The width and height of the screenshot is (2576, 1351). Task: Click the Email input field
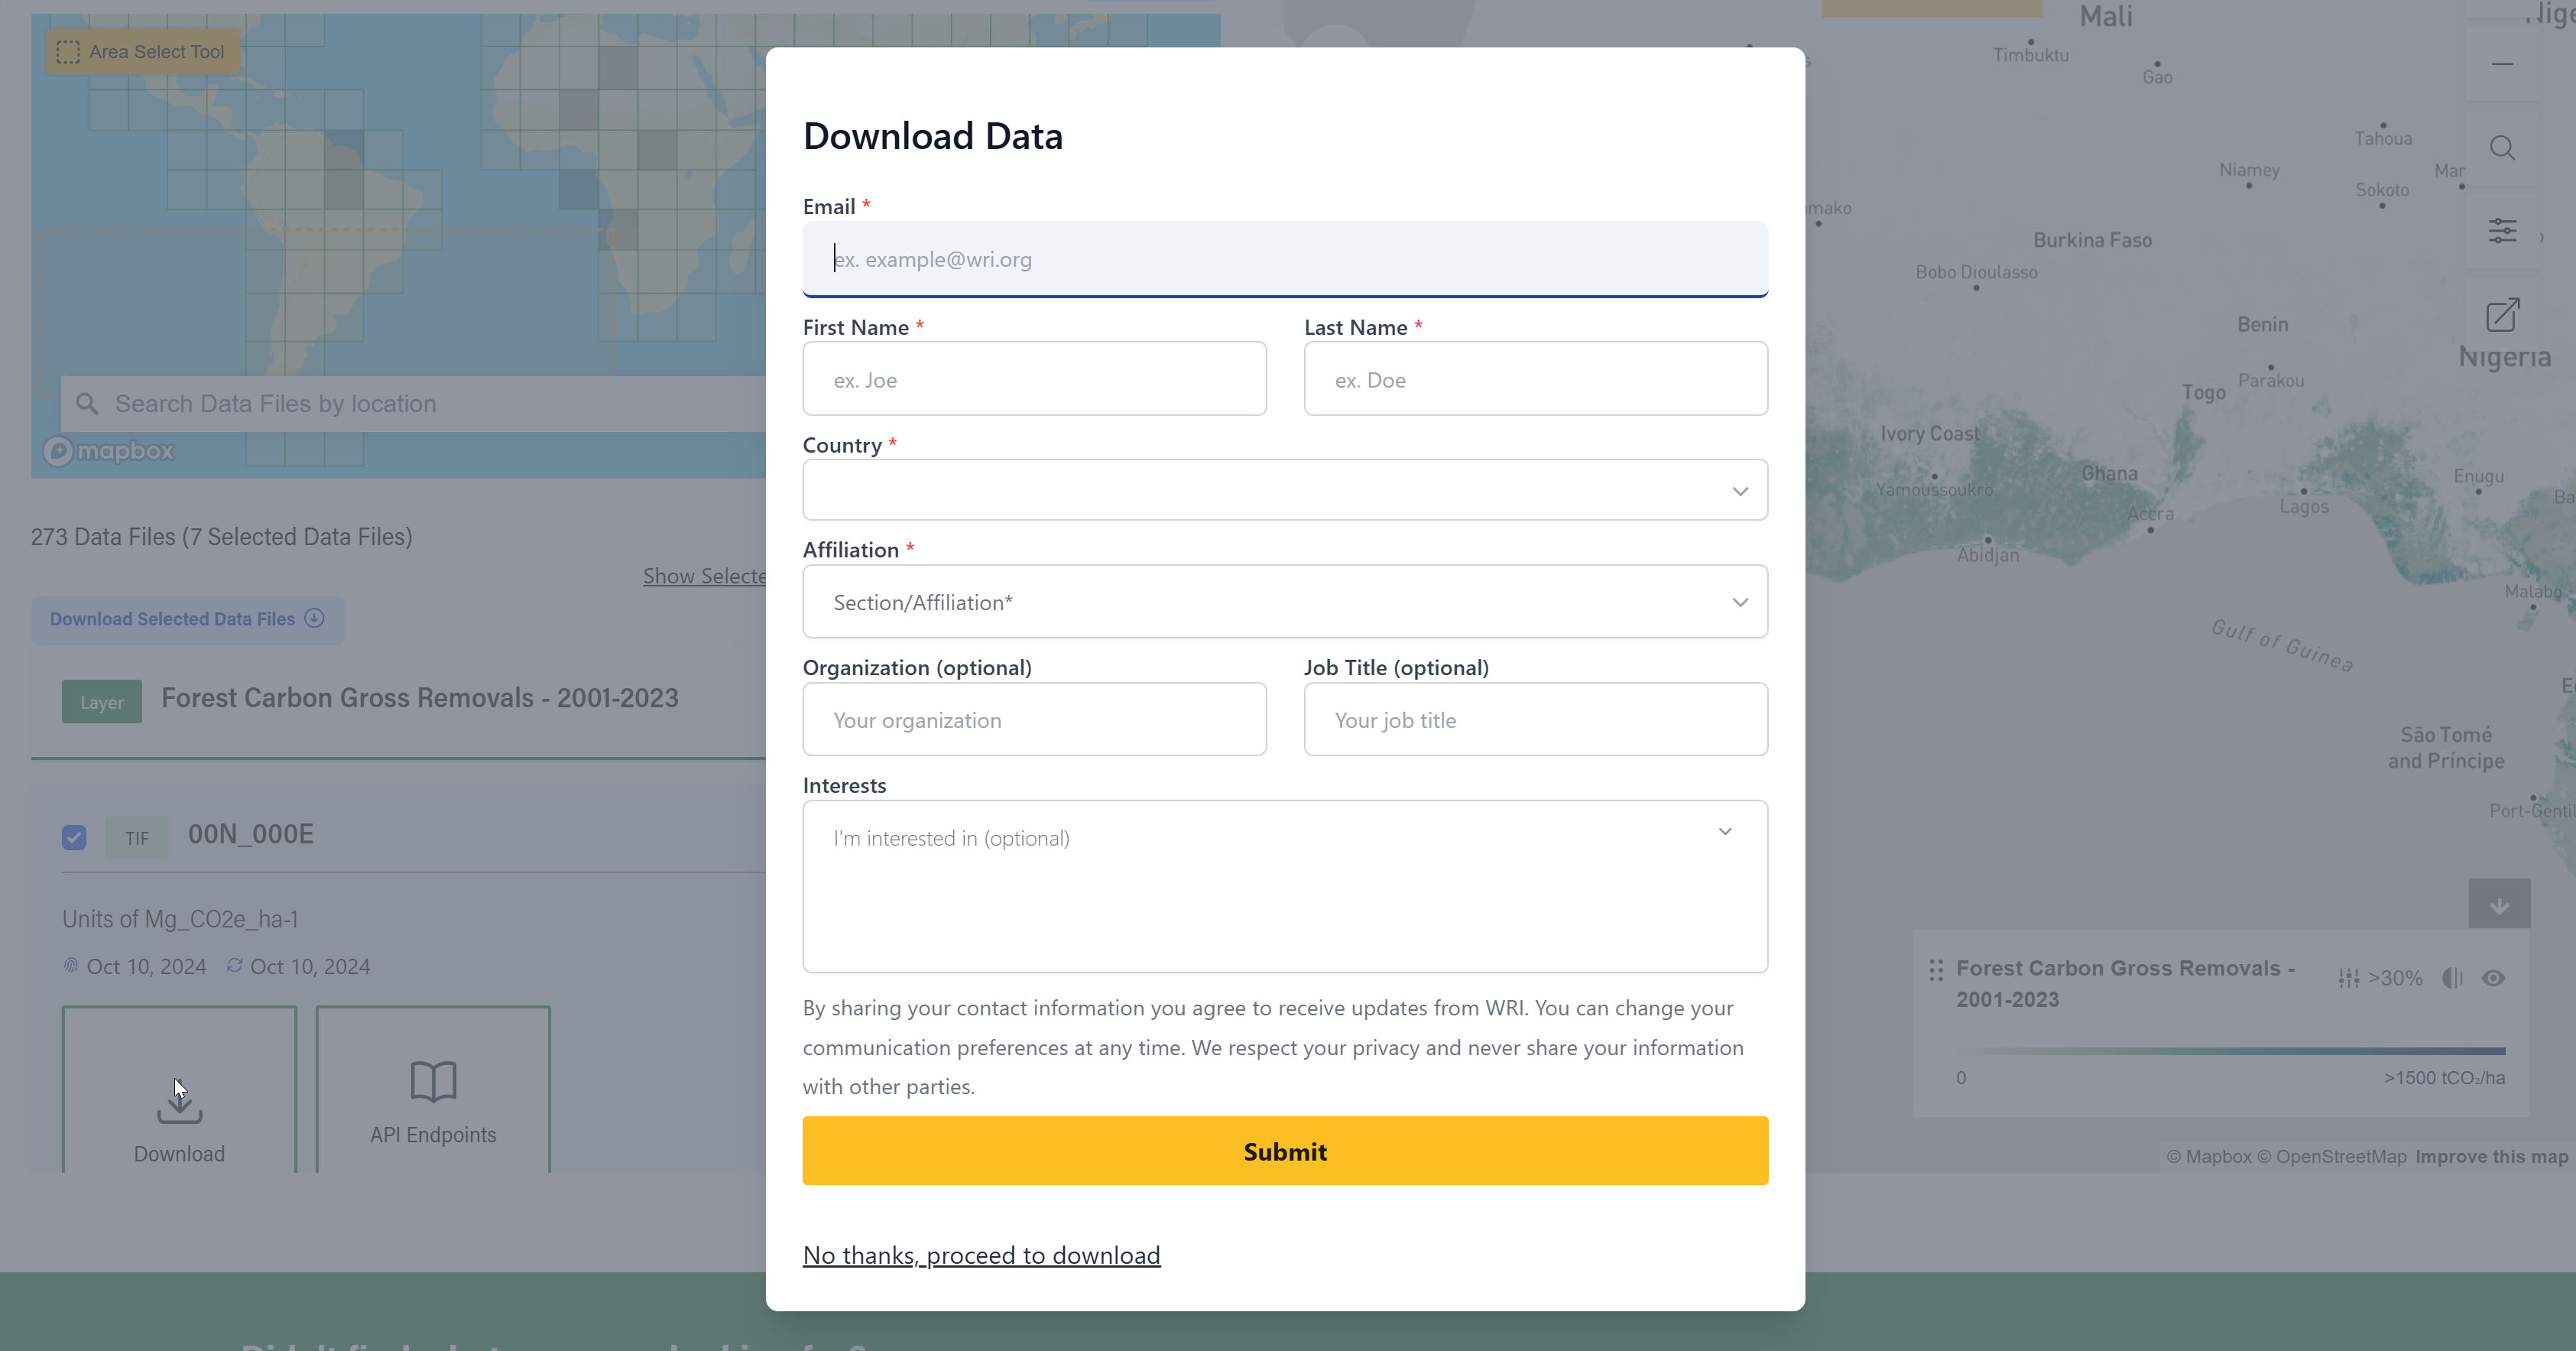[1284, 260]
